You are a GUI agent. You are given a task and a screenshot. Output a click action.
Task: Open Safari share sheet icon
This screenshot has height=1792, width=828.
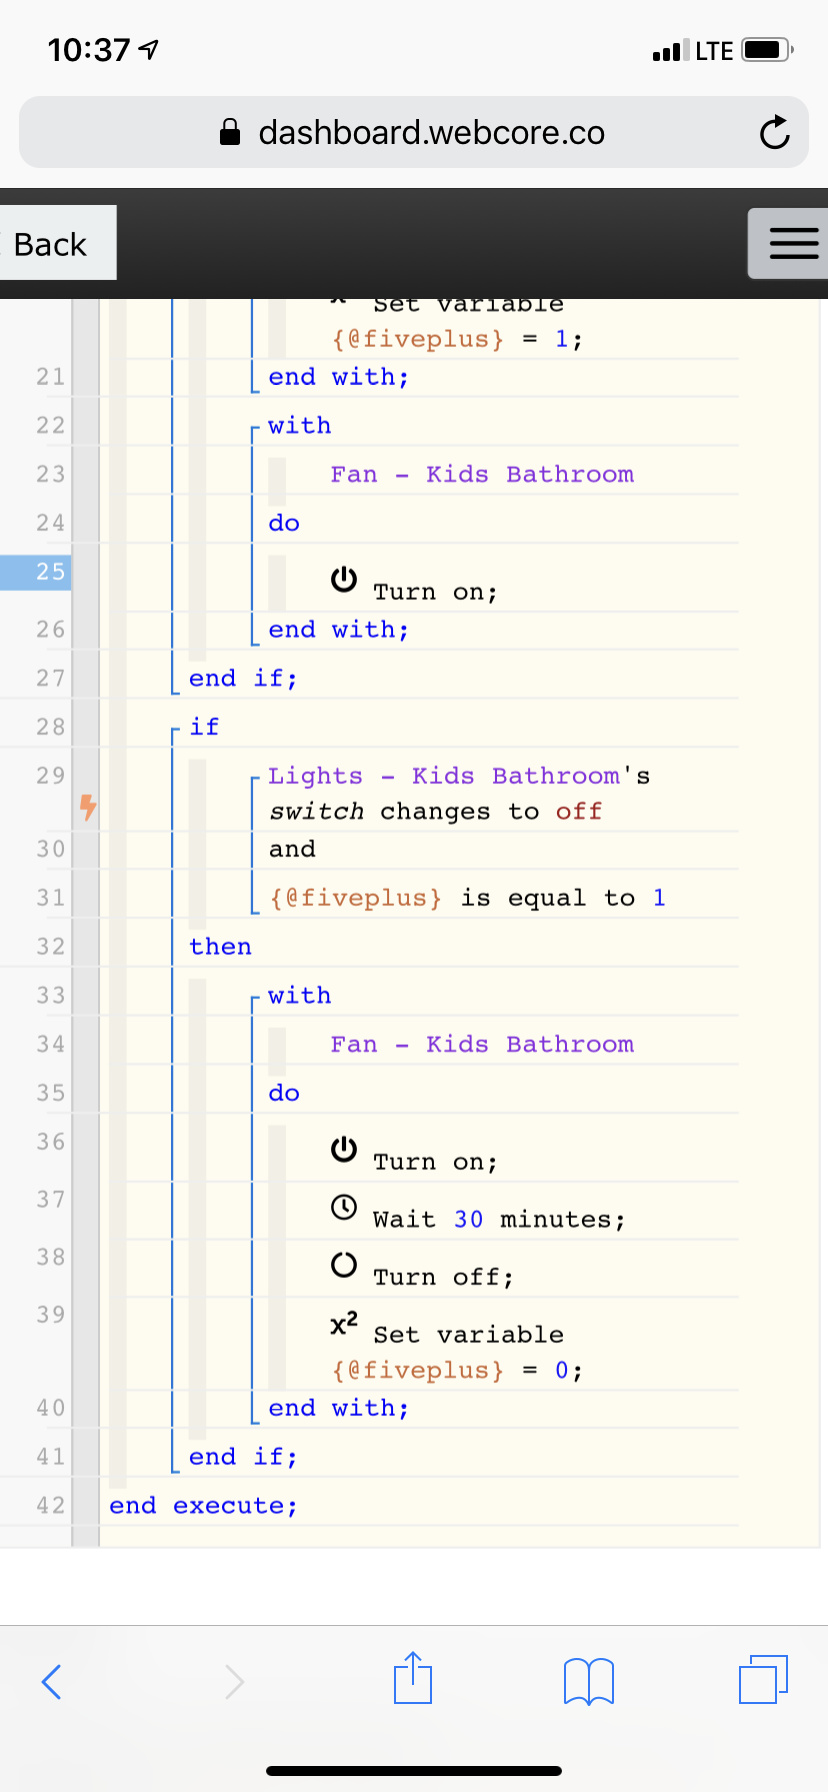[413, 1678]
